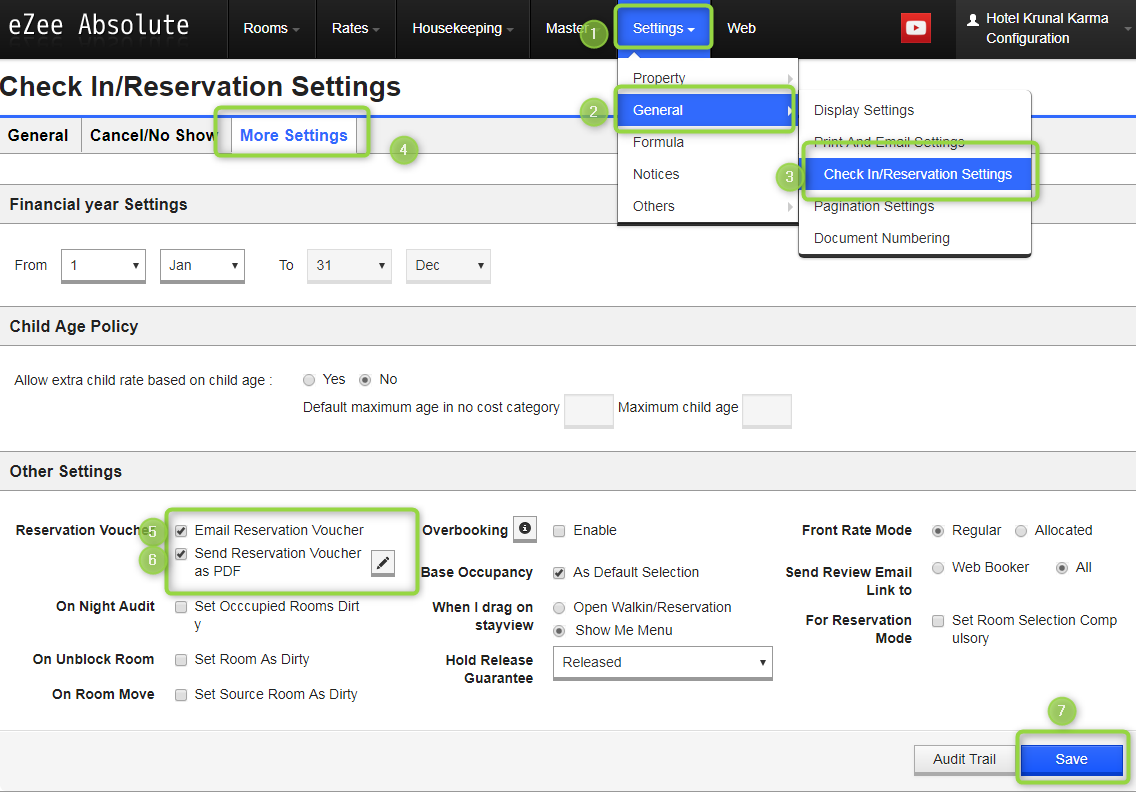1136x792 pixels.
Task: Open the Master menu
Action: tap(566, 28)
